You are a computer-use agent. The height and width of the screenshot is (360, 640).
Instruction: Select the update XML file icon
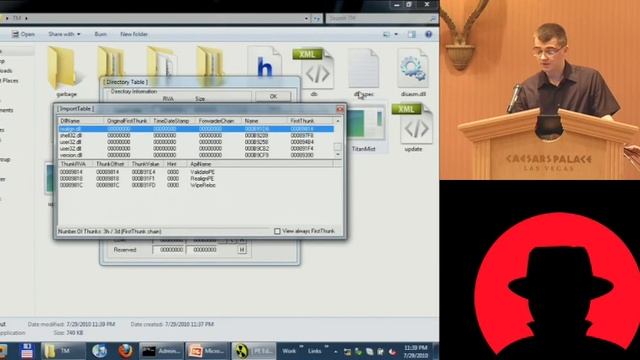click(412, 124)
